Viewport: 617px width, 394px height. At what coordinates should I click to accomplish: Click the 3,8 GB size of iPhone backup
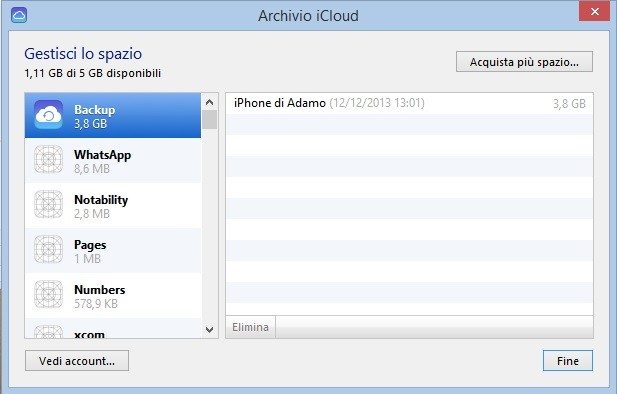[x=569, y=104]
